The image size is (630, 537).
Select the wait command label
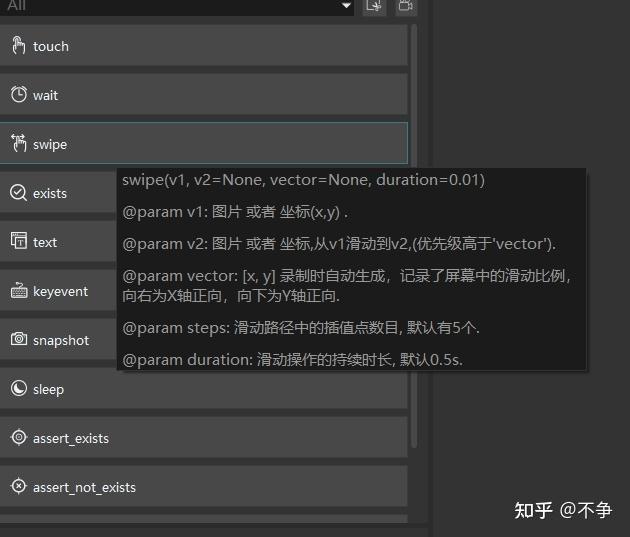coord(46,95)
